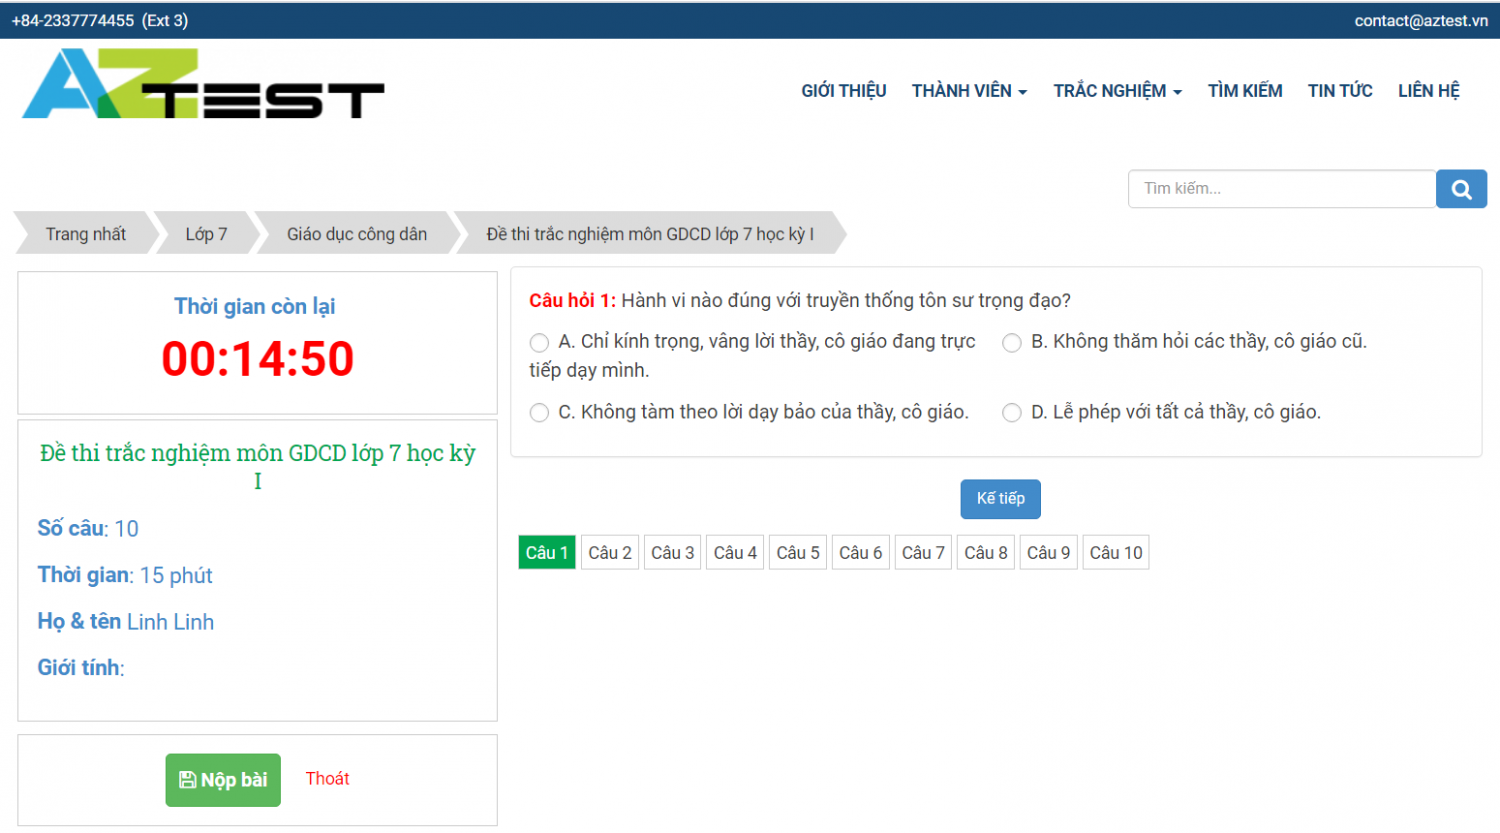1500x833 pixels.
Task: Switch to question Câu 9
Action: coord(1049,553)
